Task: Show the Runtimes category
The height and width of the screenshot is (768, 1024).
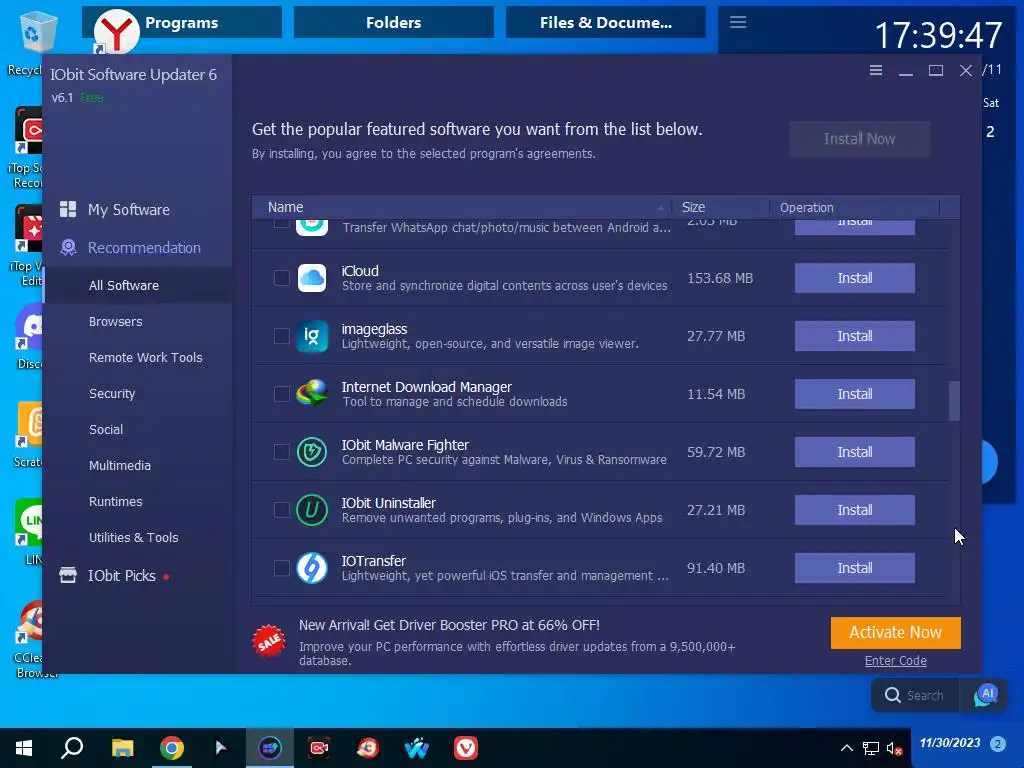Action: click(116, 501)
